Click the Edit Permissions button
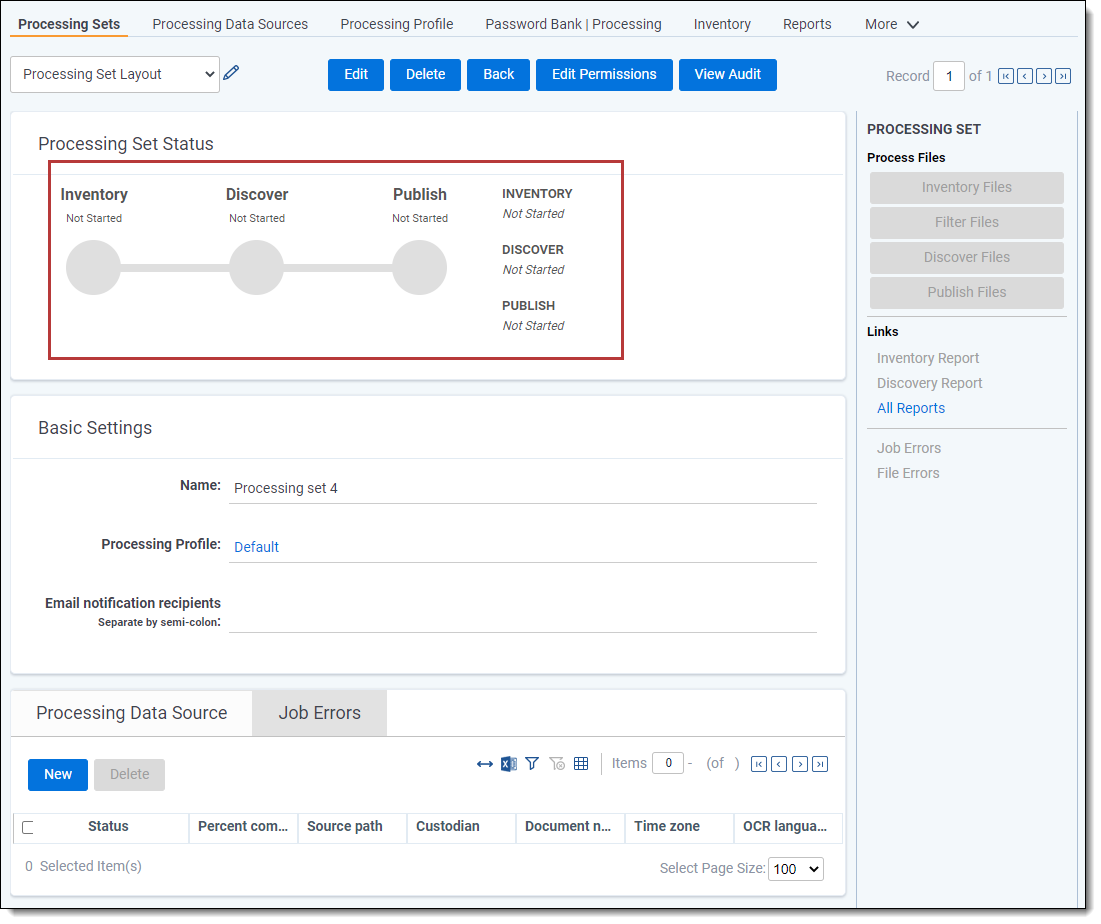Image resolution: width=1101 pixels, height=924 pixels. click(x=604, y=74)
